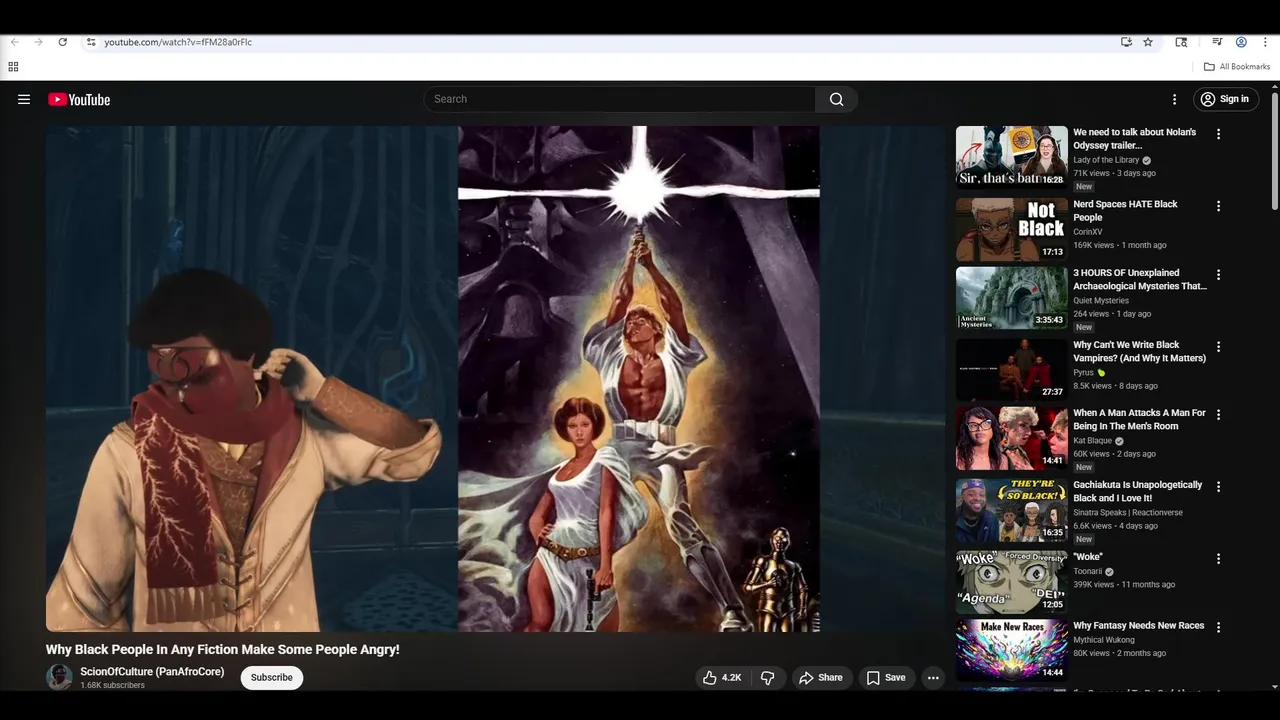Open title 'We need to talk about Nolan's Odyssey trailer'
The width and height of the screenshot is (1280, 720).
tap(1135, 139)
